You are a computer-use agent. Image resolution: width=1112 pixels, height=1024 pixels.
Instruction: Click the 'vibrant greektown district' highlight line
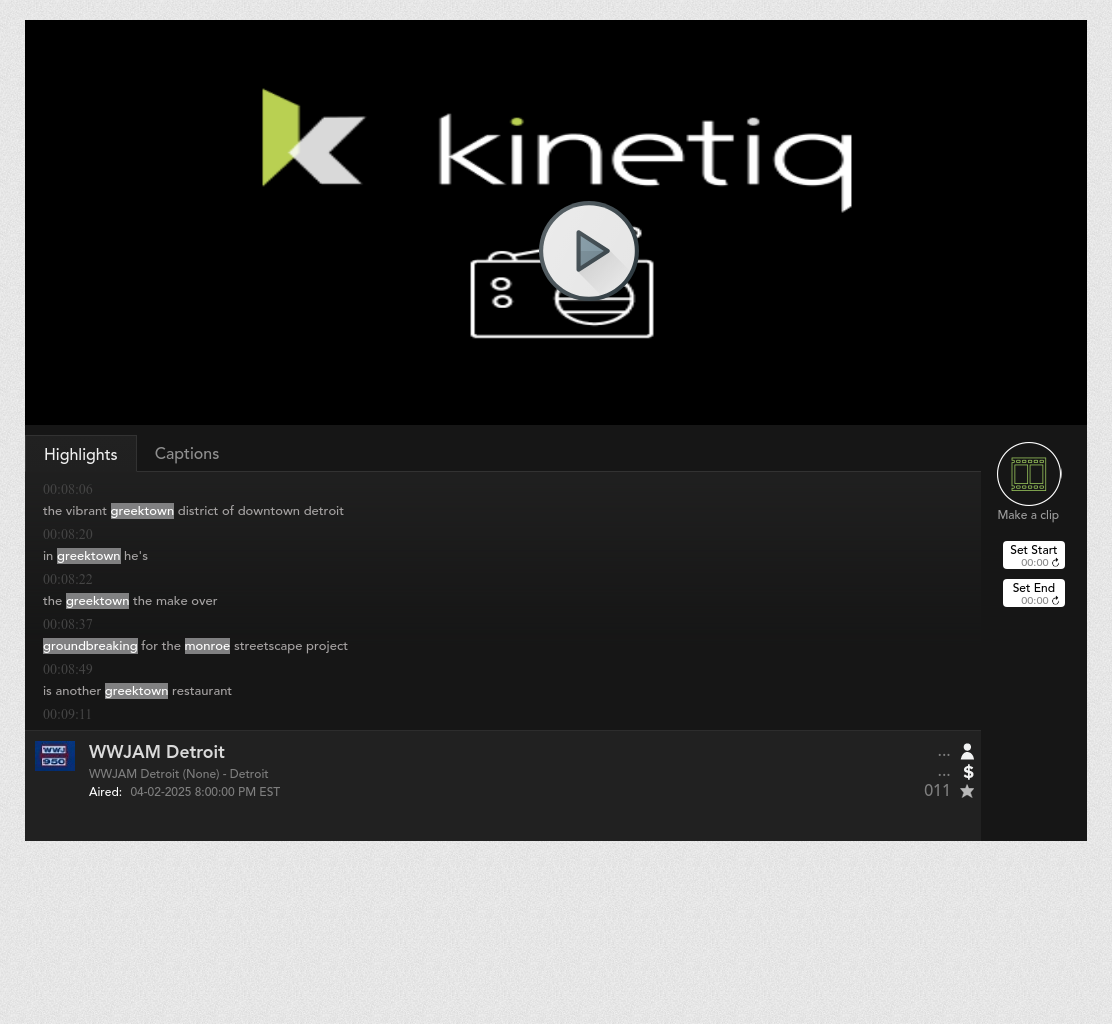point(193,511)
